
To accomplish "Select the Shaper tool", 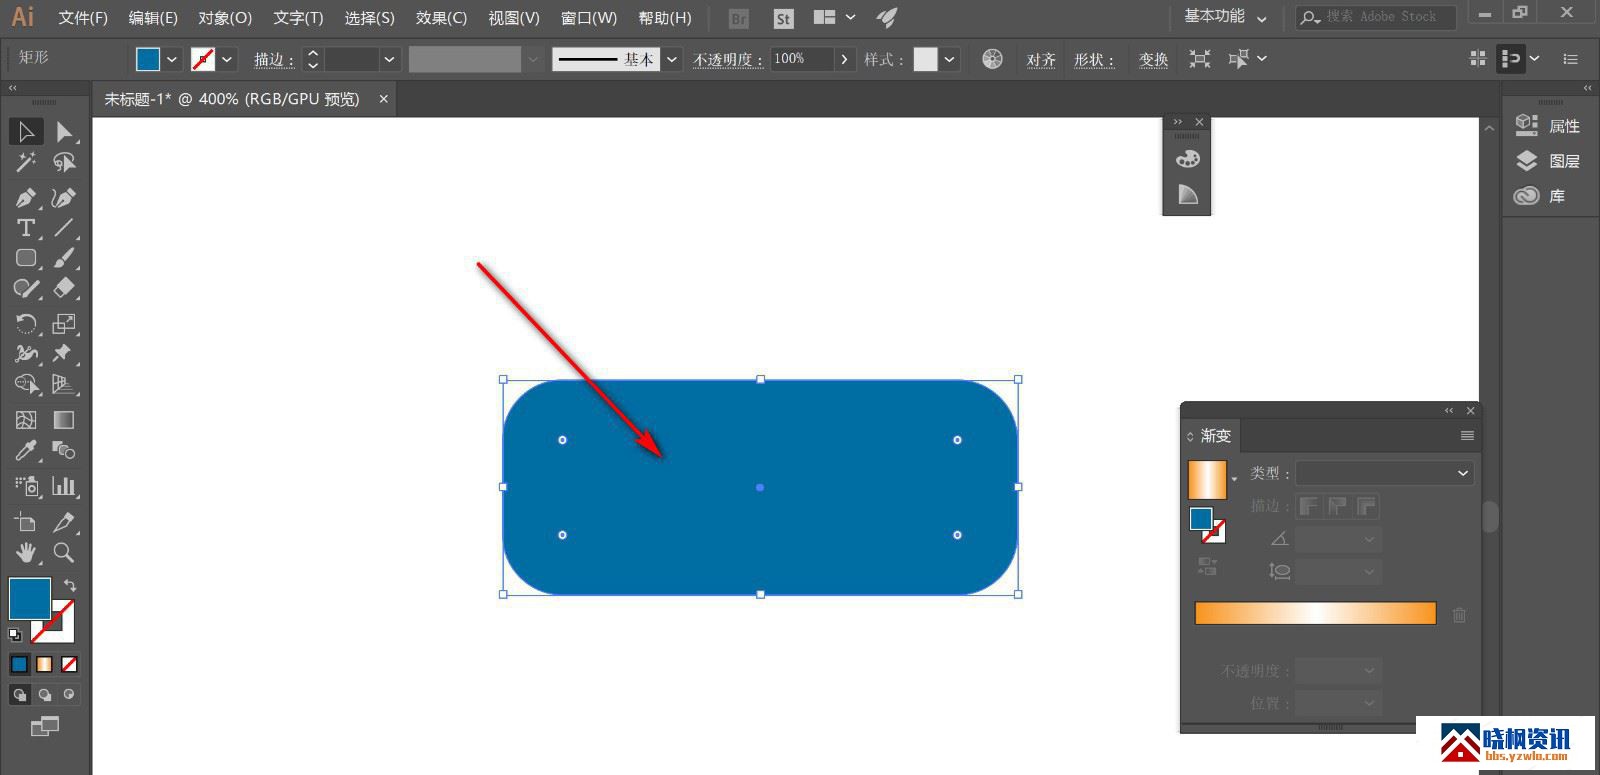I will coord(26,289).
